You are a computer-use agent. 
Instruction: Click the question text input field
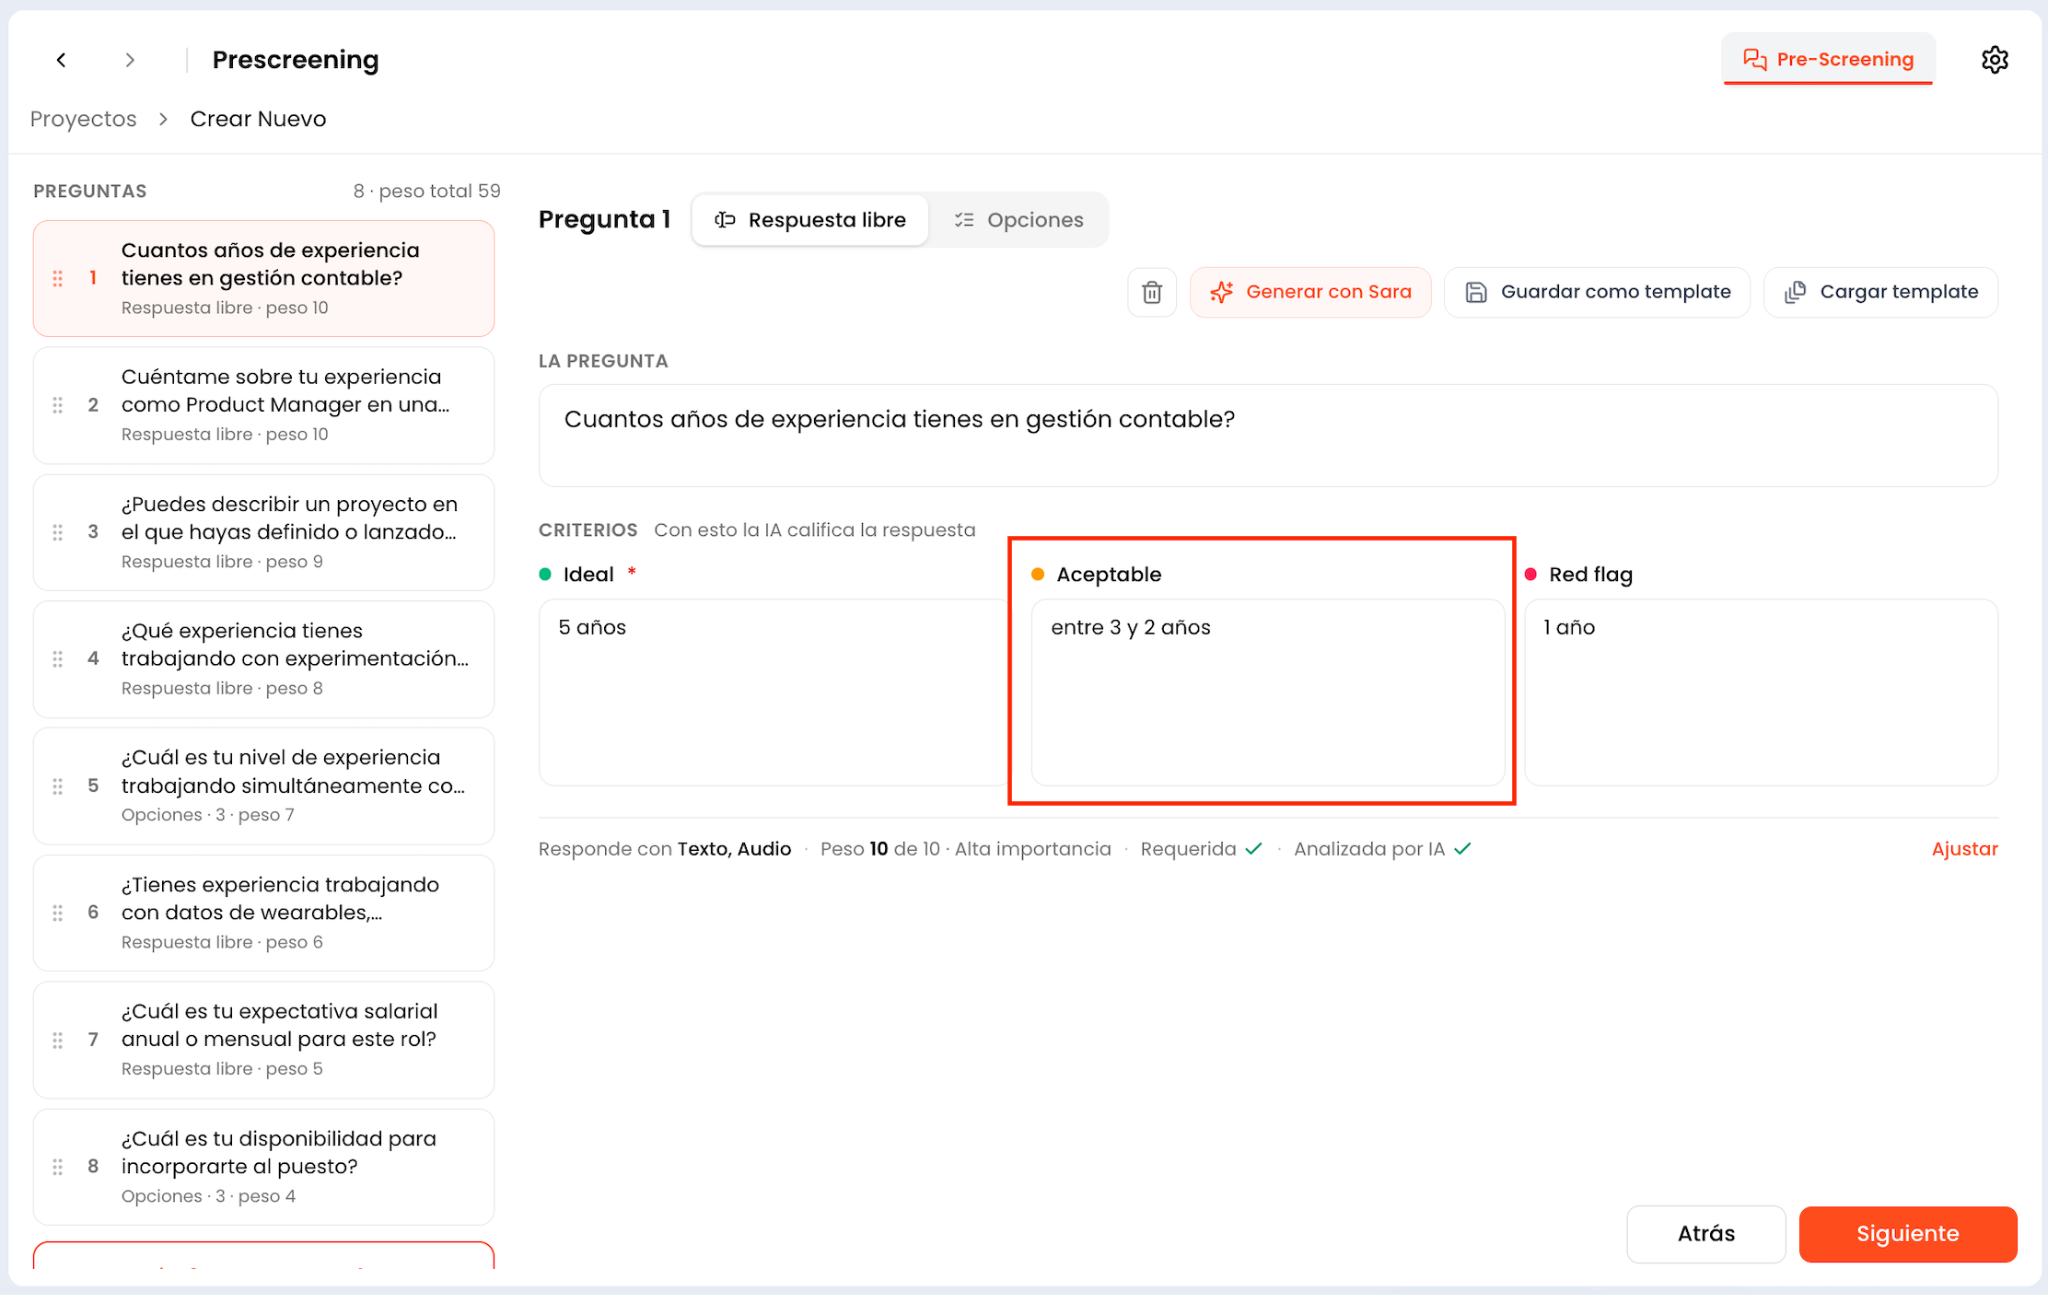click(x=1267, y=435)
